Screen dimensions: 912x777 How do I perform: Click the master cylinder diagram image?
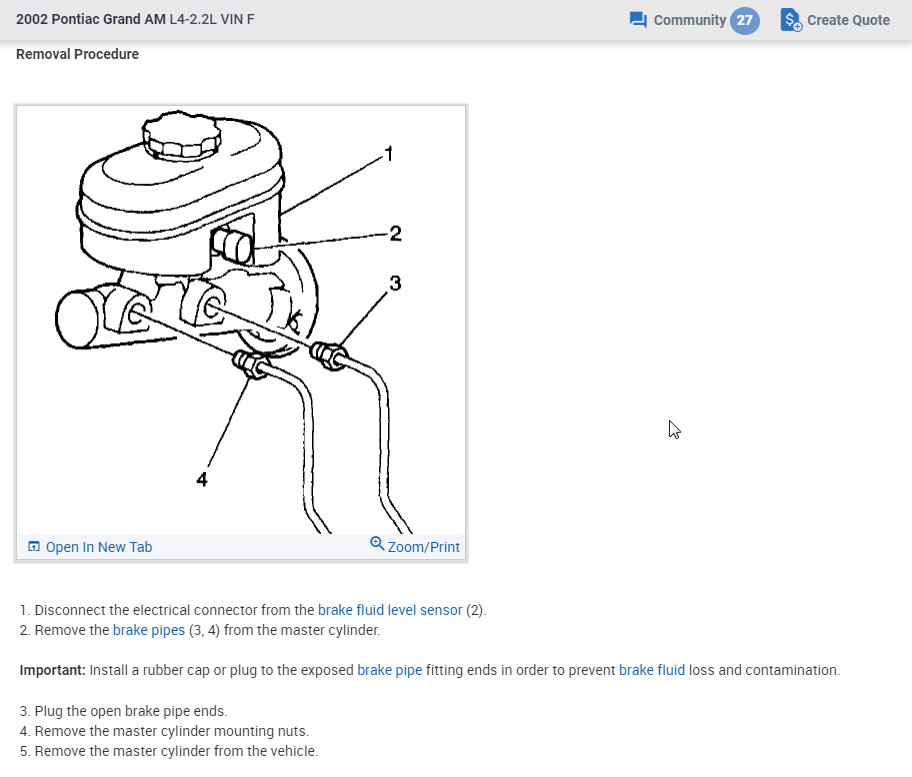tap(241, 320)
